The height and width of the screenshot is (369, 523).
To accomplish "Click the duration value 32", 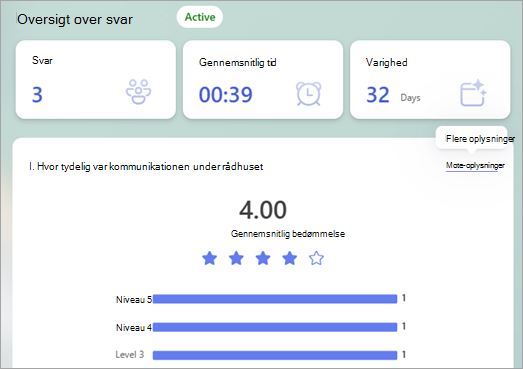I will pyautogui.click(x=378, y=95).
